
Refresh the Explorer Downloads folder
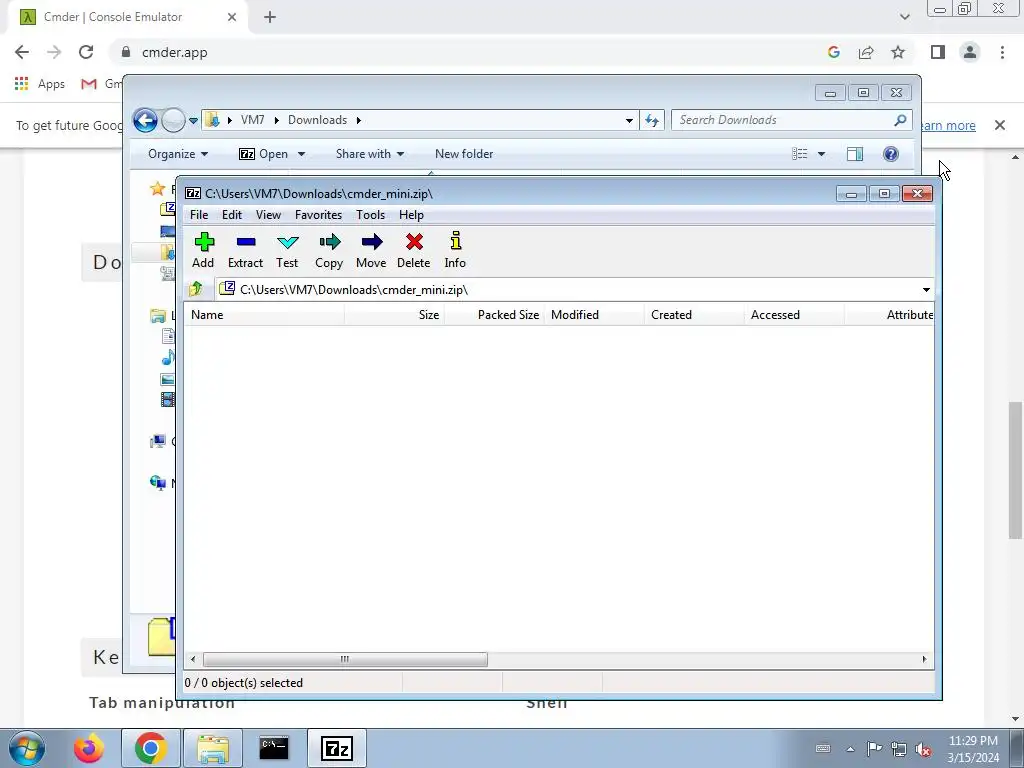tap(652, 120)
